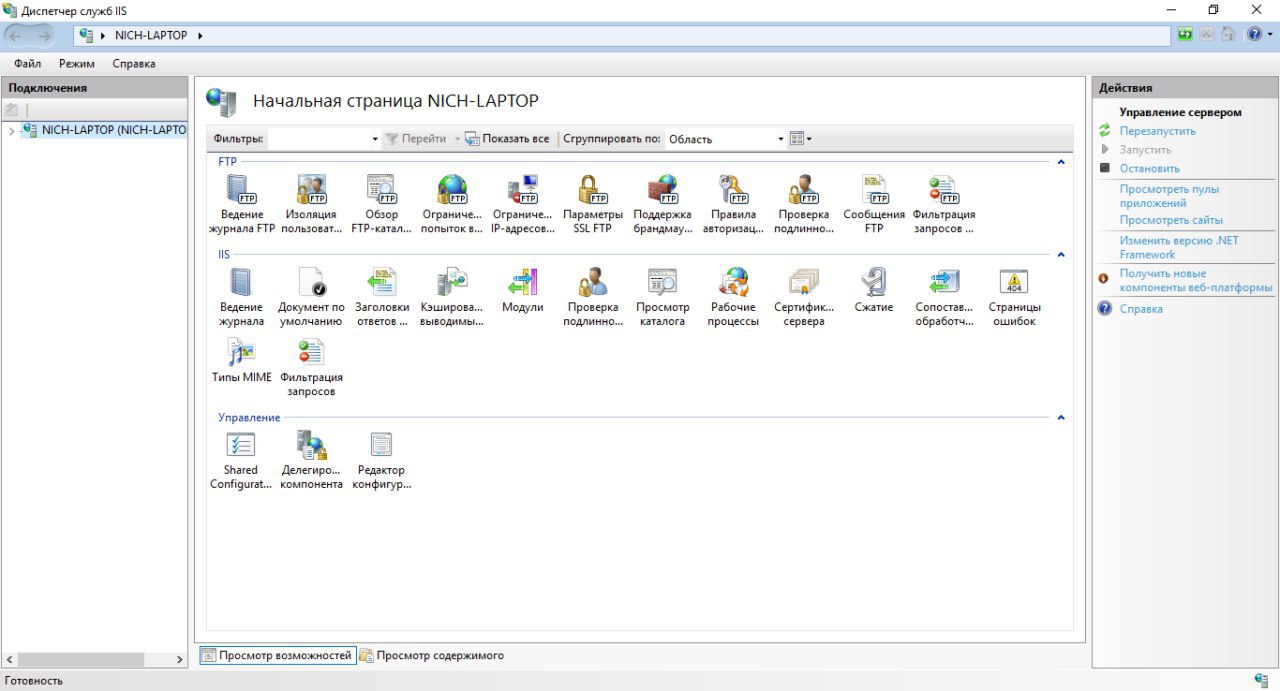Click status bar network icon
This screenshot has height=691, width=1280.
1262,680
